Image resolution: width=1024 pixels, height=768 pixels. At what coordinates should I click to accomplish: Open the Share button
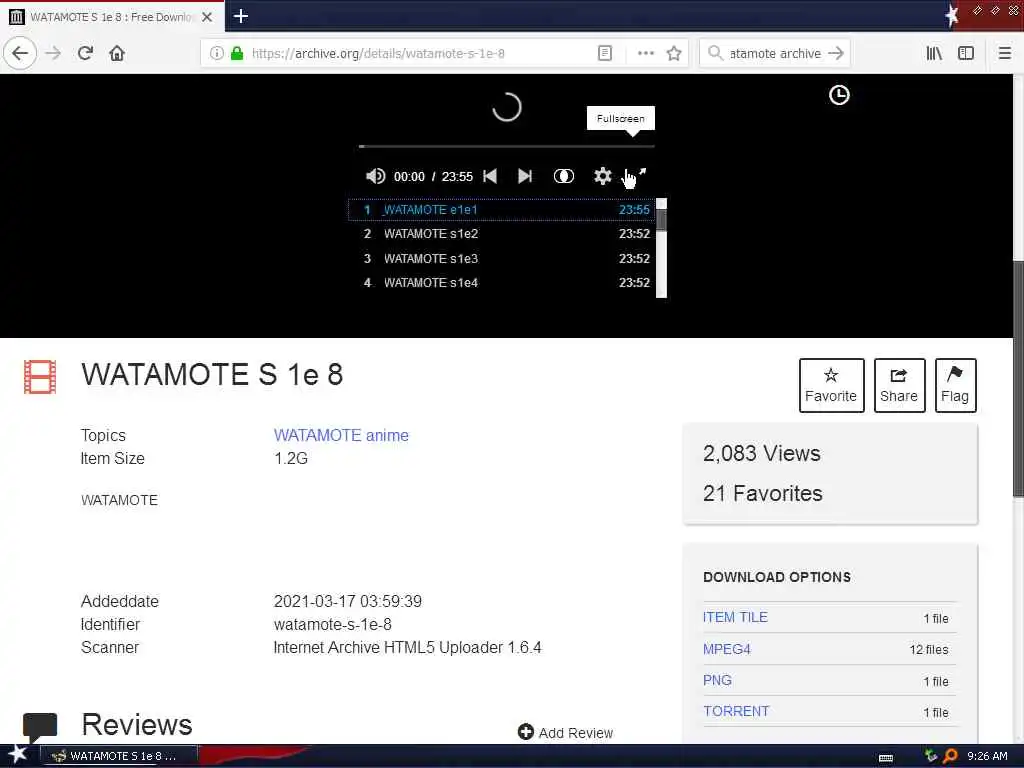899,385
